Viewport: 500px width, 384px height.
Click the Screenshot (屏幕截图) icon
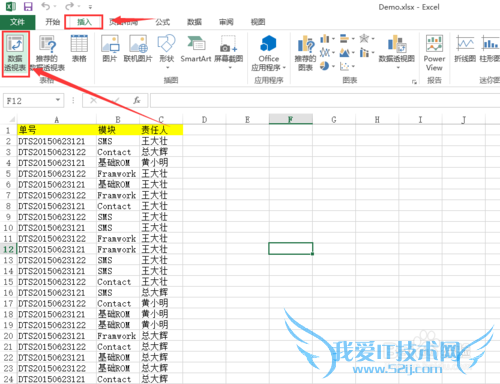(229, 49)
